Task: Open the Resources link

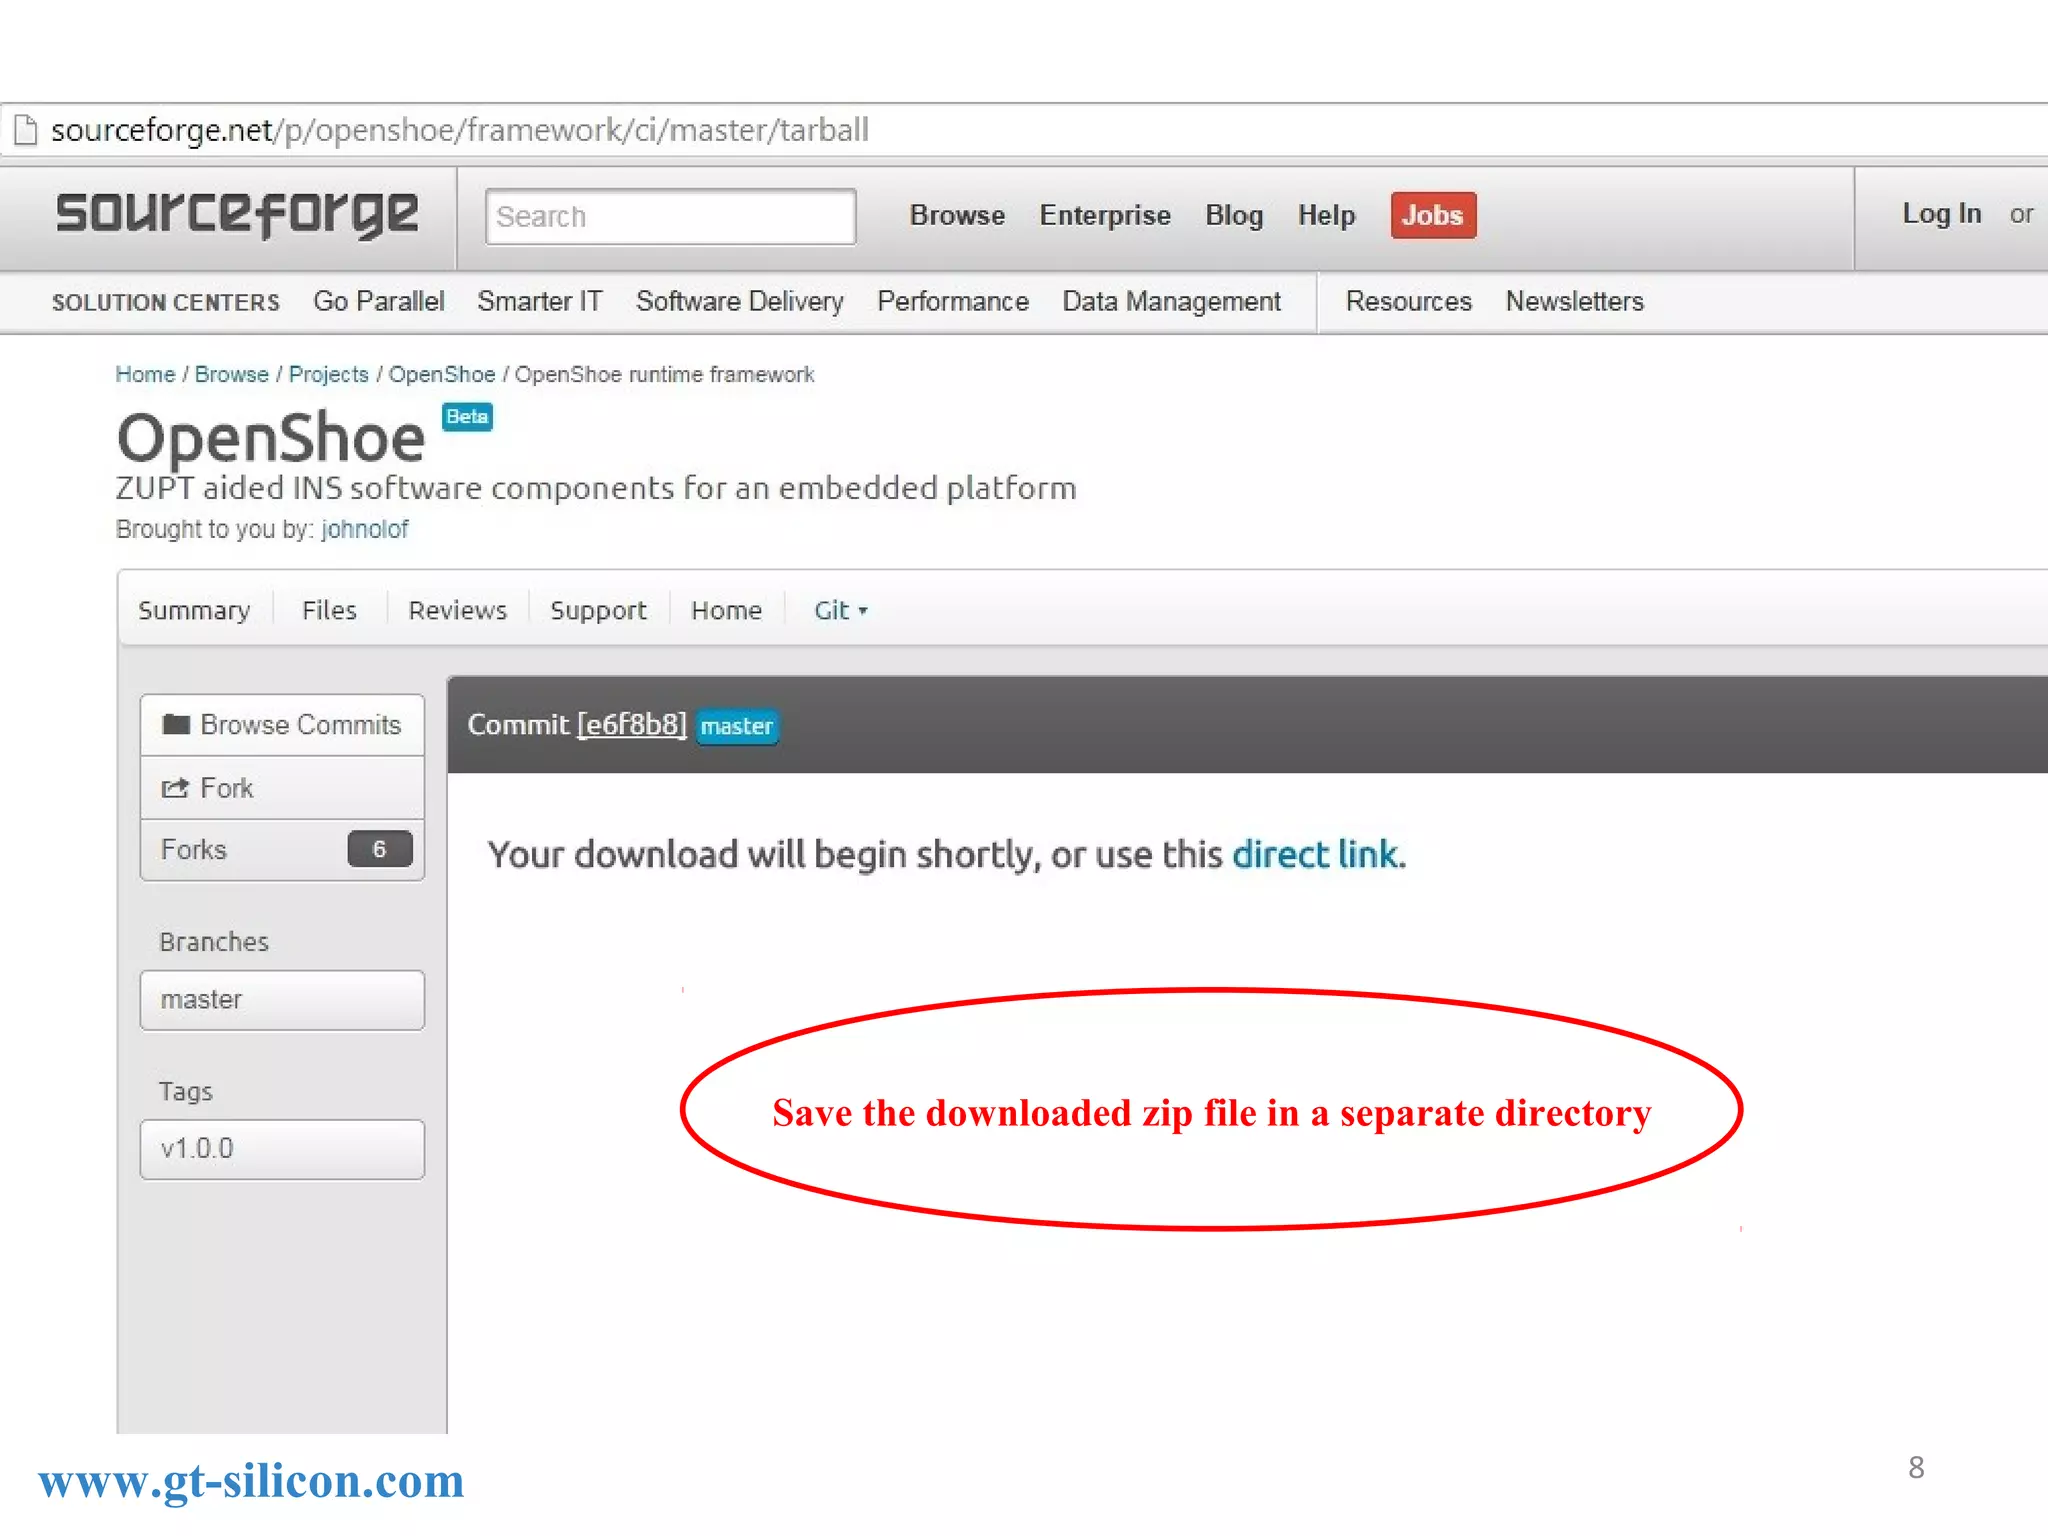Action: pyautogui.click(x=1408, y=301)
